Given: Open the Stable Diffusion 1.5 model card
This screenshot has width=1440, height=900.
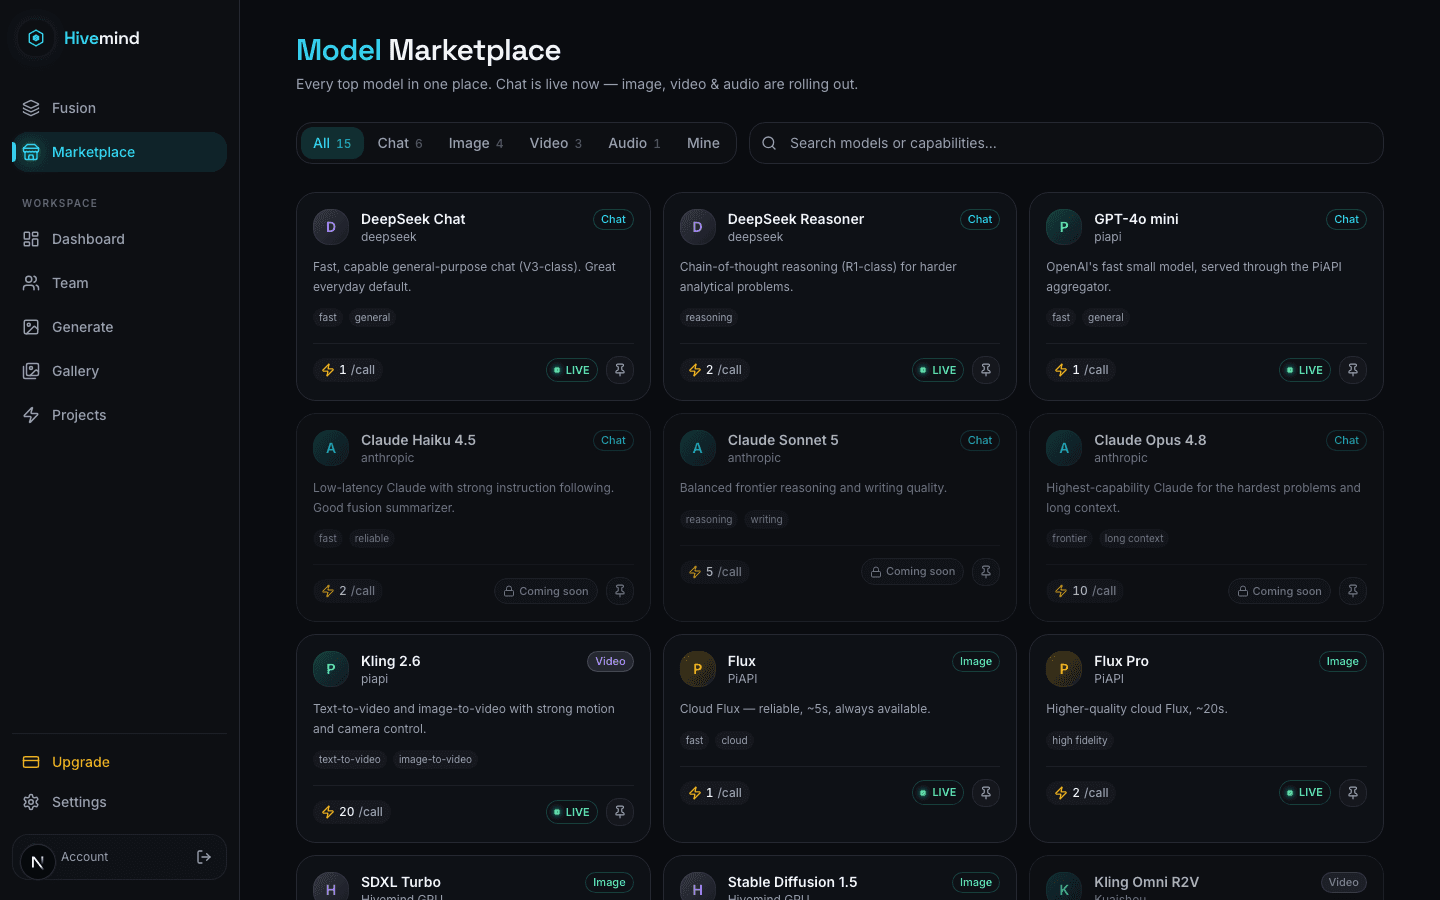Looking at the screenshot, I should tap(840, 880).
